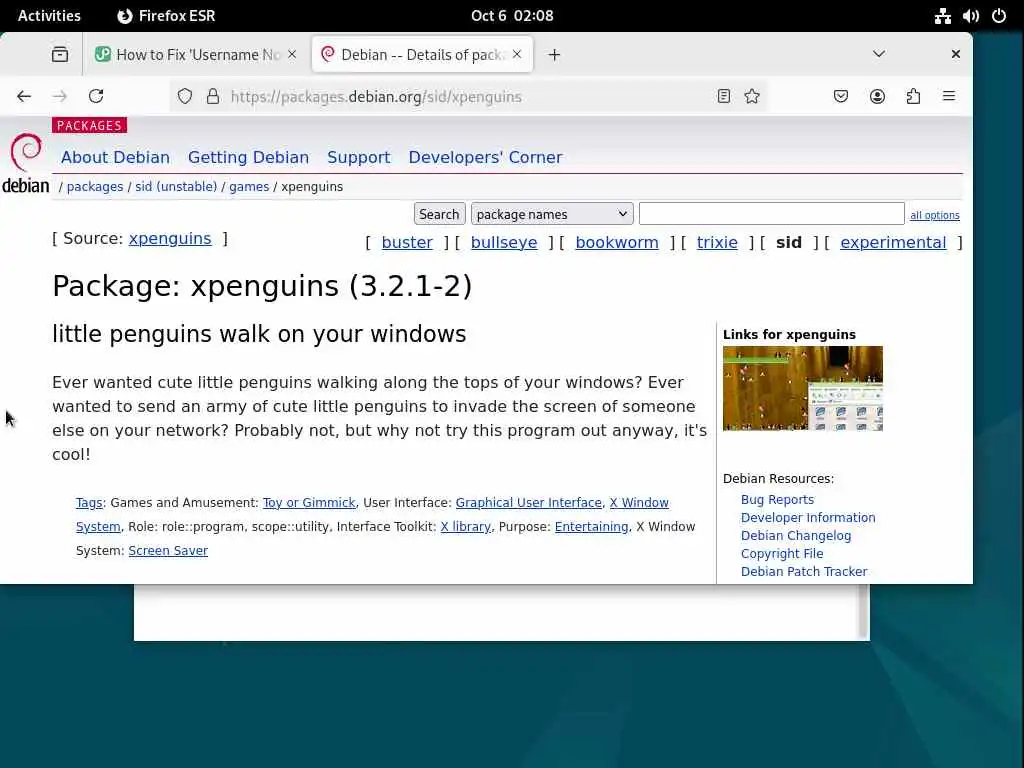
Task: Open 'Graphical User Interface' tag
Action: point(528,503)
